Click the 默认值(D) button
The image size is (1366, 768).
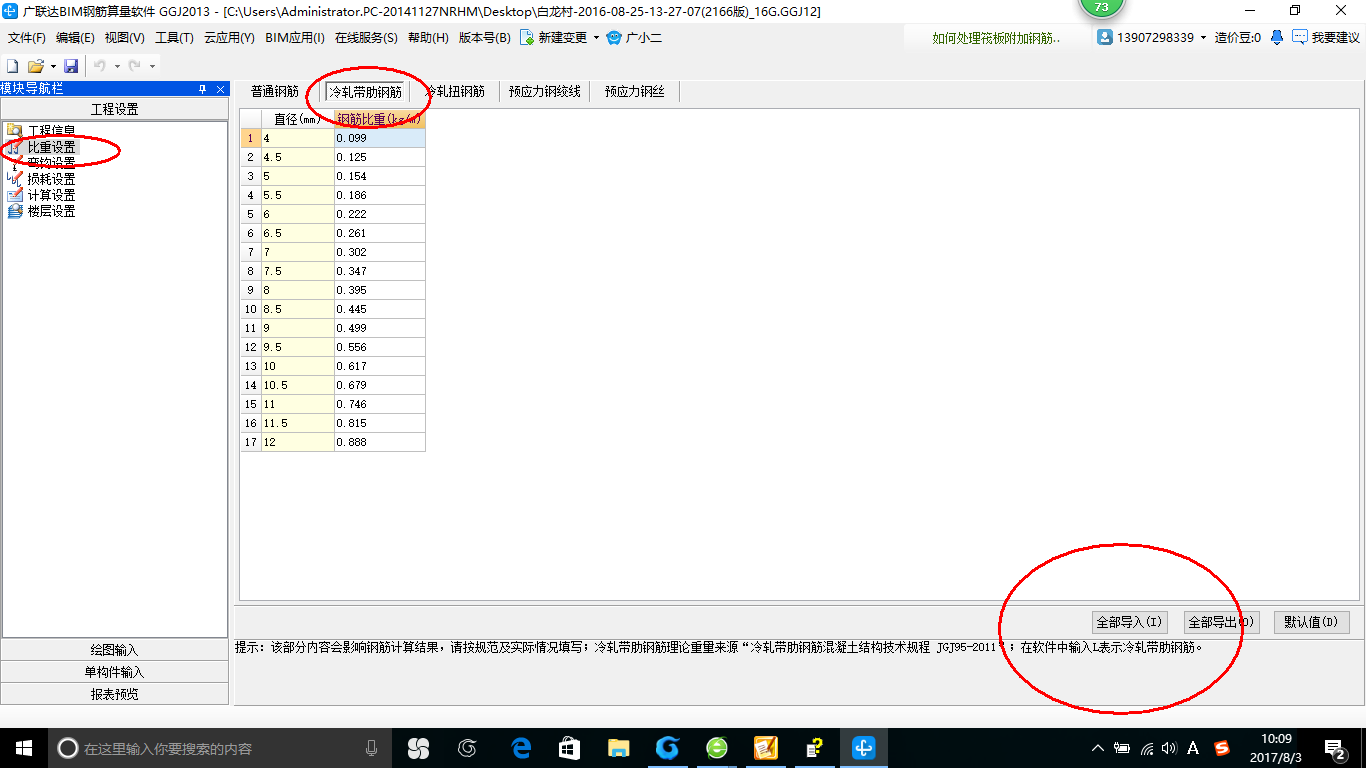1312,622
